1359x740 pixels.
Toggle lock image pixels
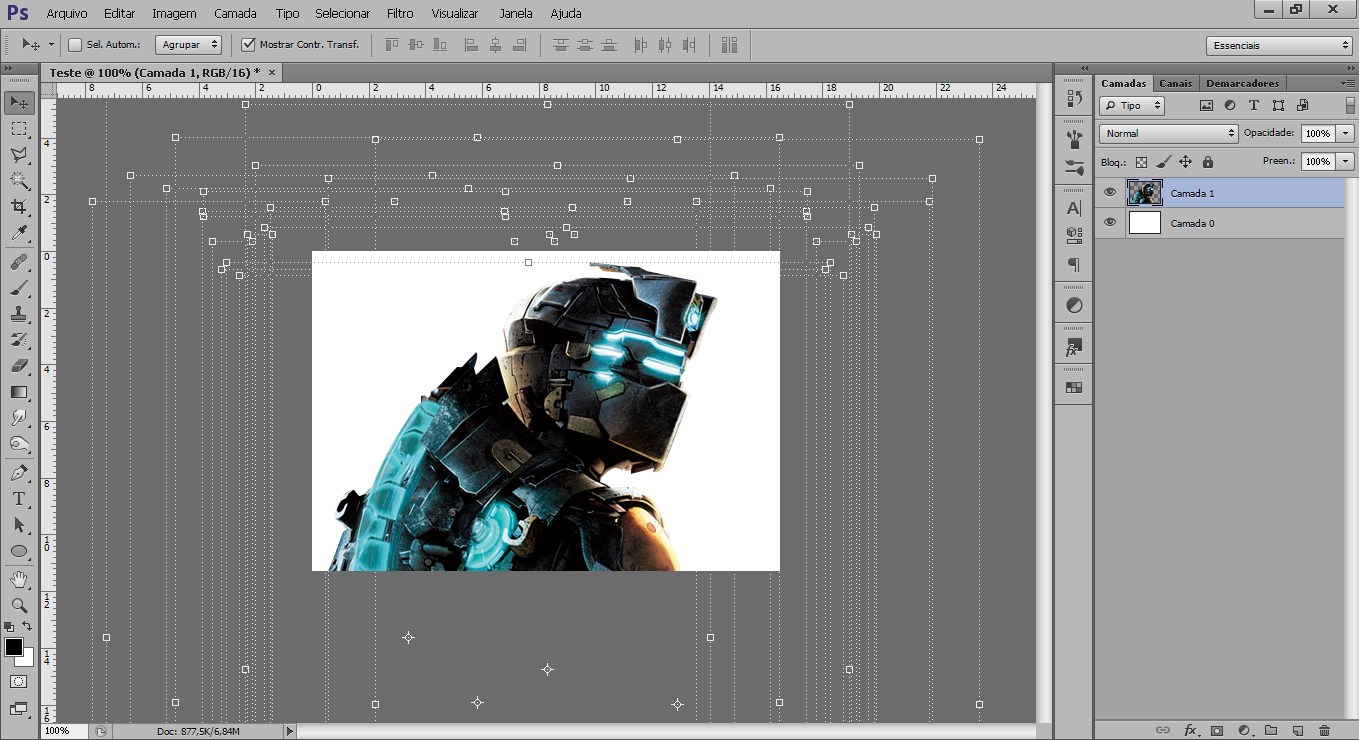click(1163, 162)
